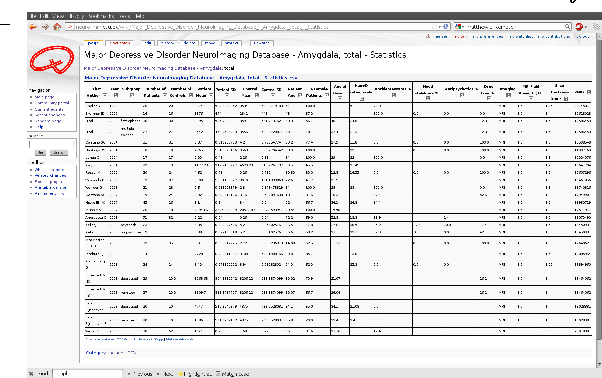Click the user icon next to the username link
The width and height of the screenshot is (602, 378).
pos(428,36)
